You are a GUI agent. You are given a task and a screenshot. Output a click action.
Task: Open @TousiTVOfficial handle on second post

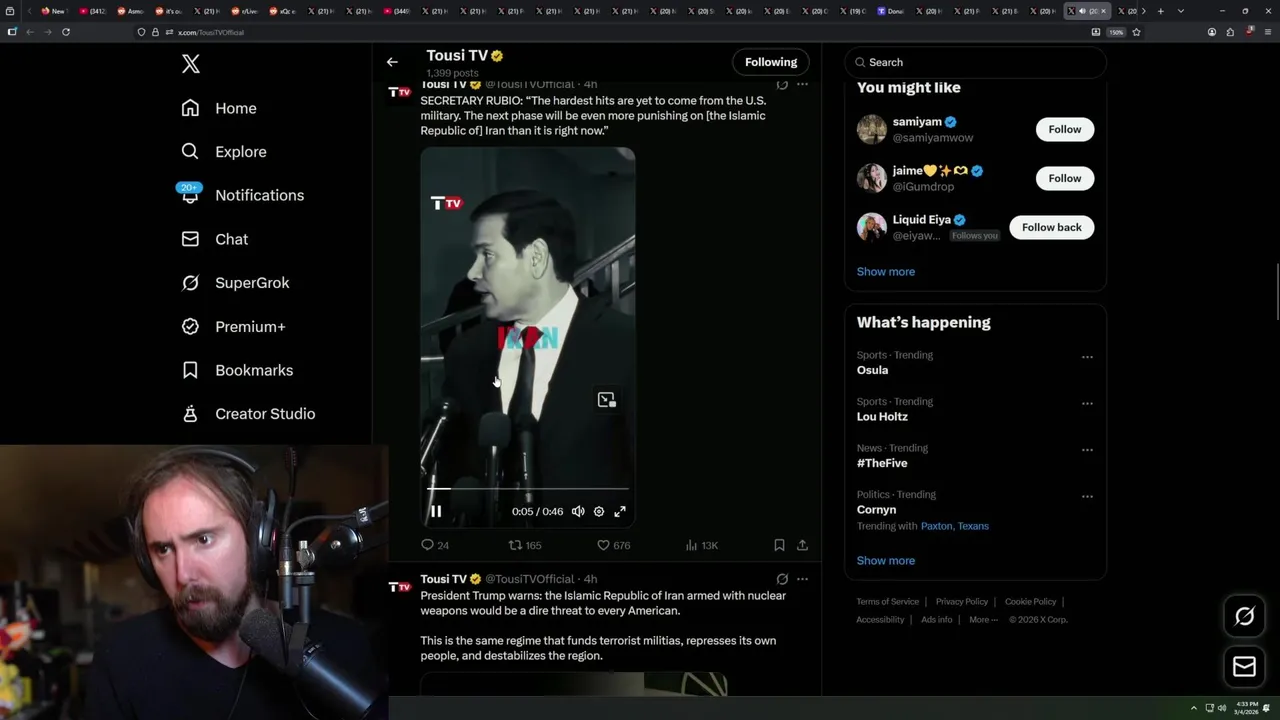[x=529, y=579]
